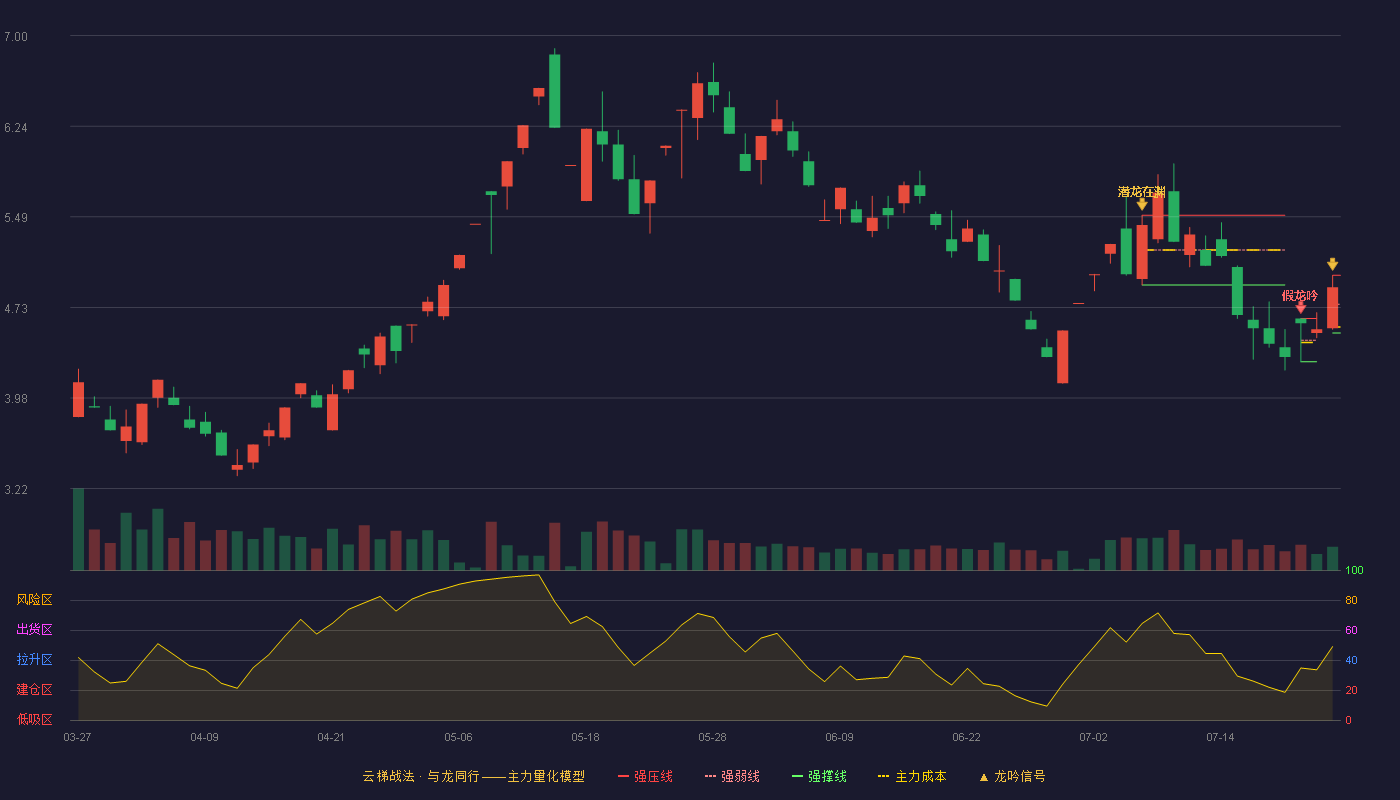This screenshot has height=800, width=1400.
Task: Click the 03-27 date label
Action: click(x=77, y=737)
